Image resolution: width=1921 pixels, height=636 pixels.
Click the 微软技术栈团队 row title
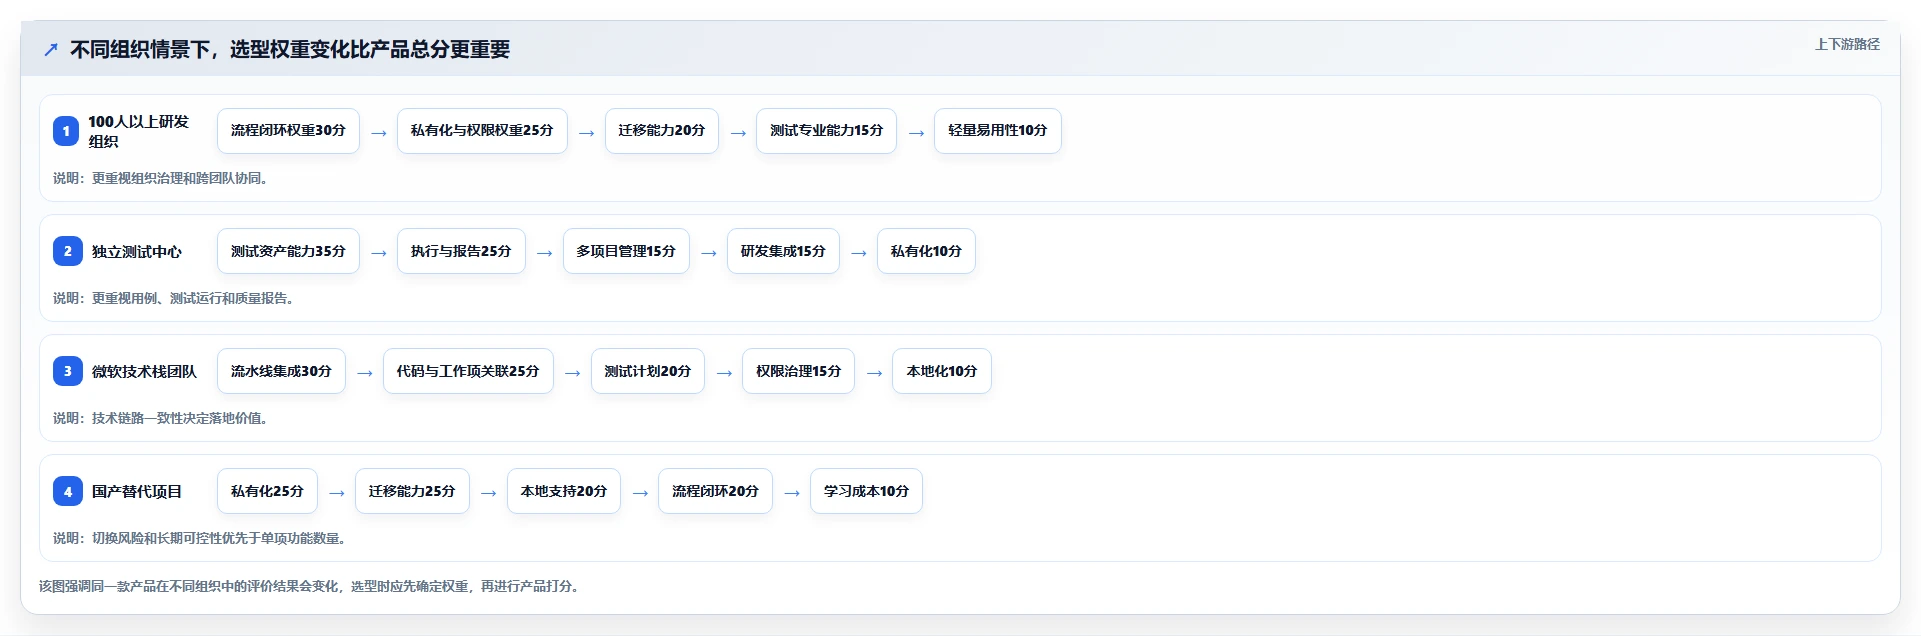pyautogui.click(x=144, y=371)
